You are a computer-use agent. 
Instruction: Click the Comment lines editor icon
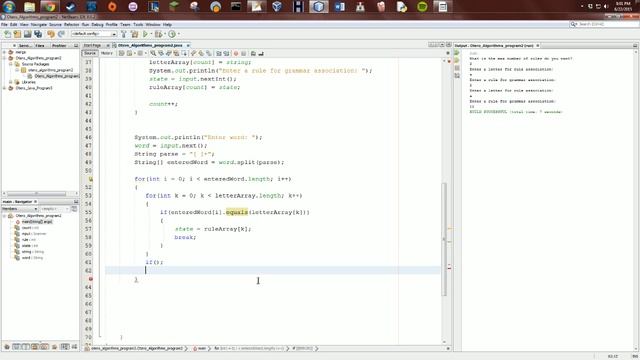click(253, 53)
